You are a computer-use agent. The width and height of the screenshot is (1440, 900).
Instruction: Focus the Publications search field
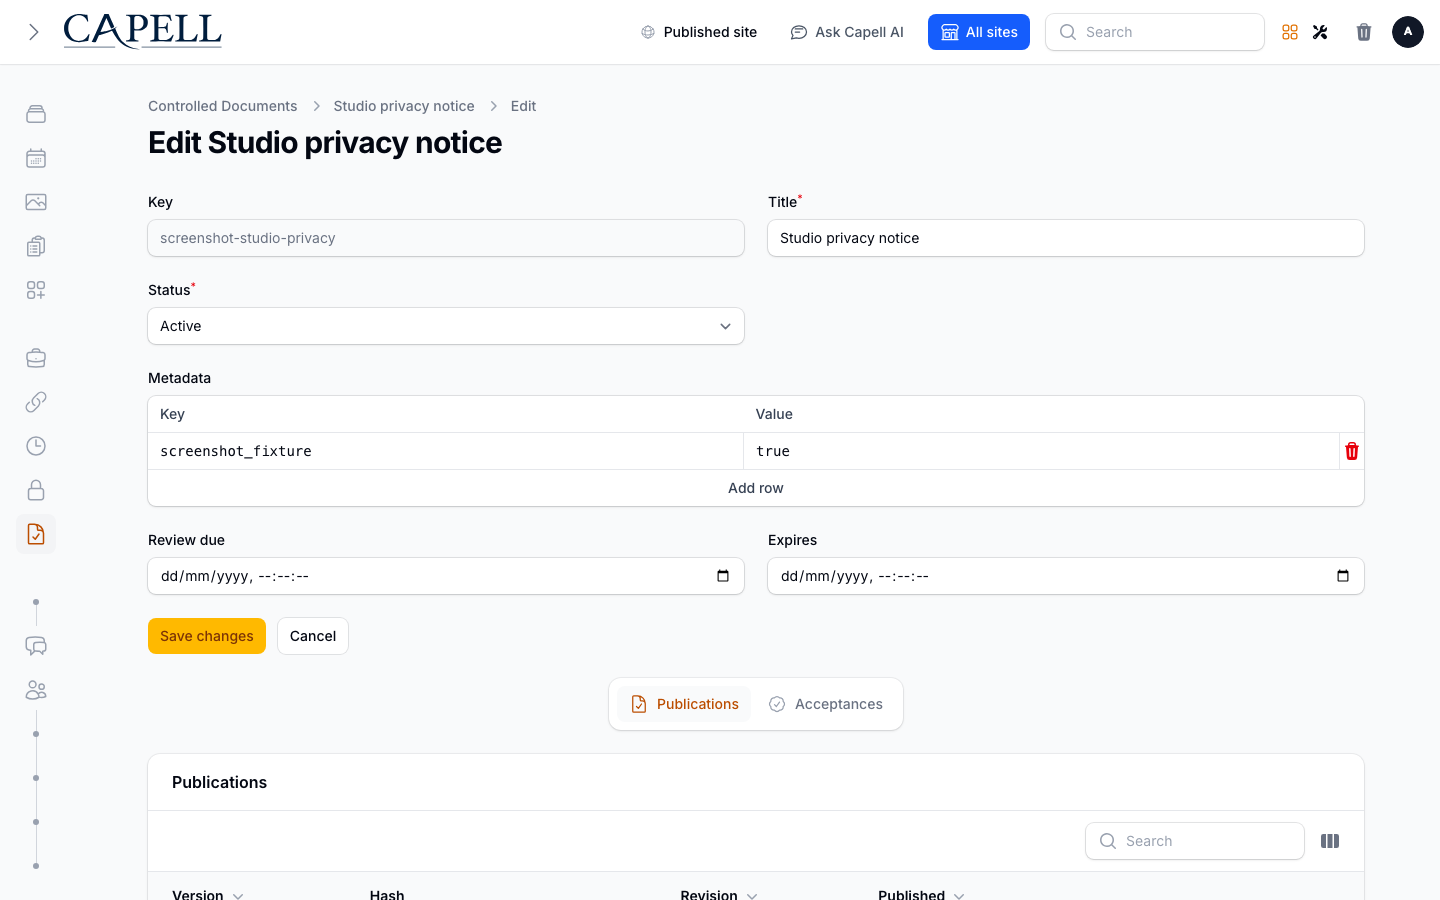1195,841
